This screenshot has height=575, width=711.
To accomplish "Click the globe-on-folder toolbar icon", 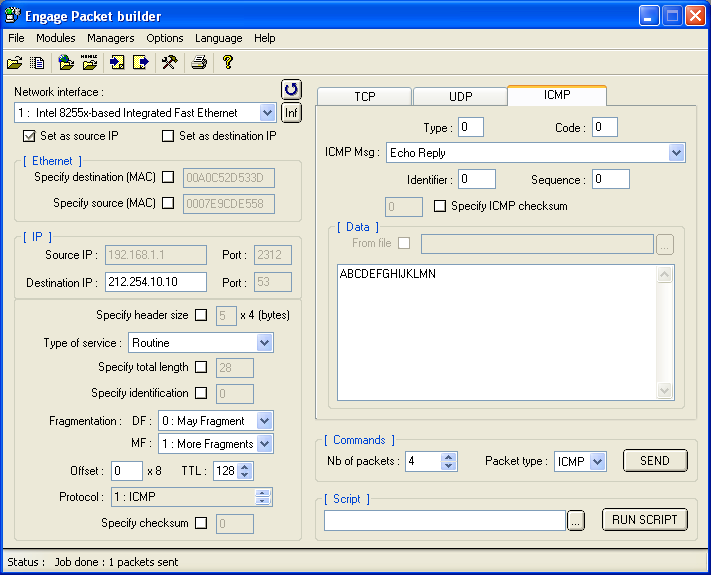I will (66, 62).
